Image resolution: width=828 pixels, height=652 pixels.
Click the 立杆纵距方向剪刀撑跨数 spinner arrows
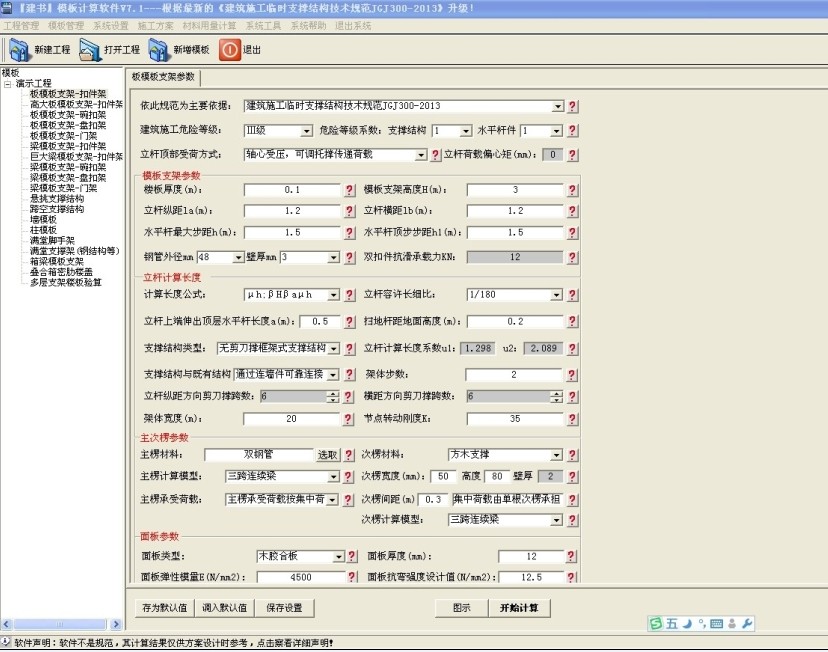[332, 396]
